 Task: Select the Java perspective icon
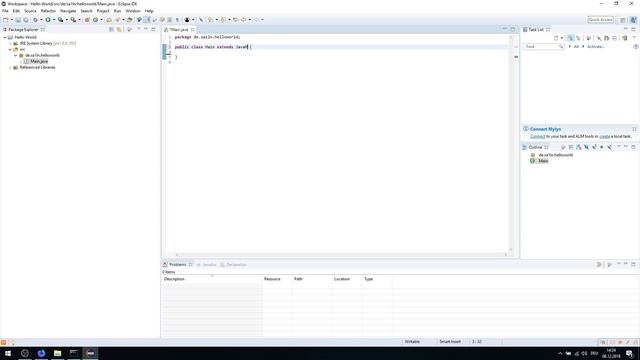[x=633, y=20]
